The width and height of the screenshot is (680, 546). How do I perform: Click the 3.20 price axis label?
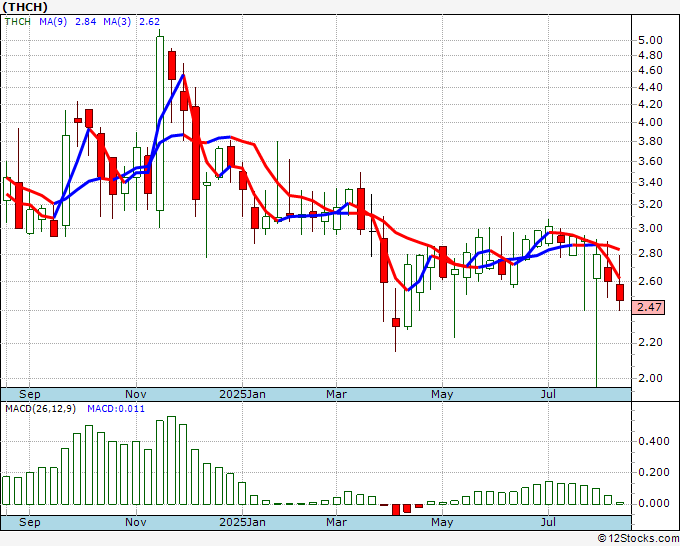click(x=651, y=204)
